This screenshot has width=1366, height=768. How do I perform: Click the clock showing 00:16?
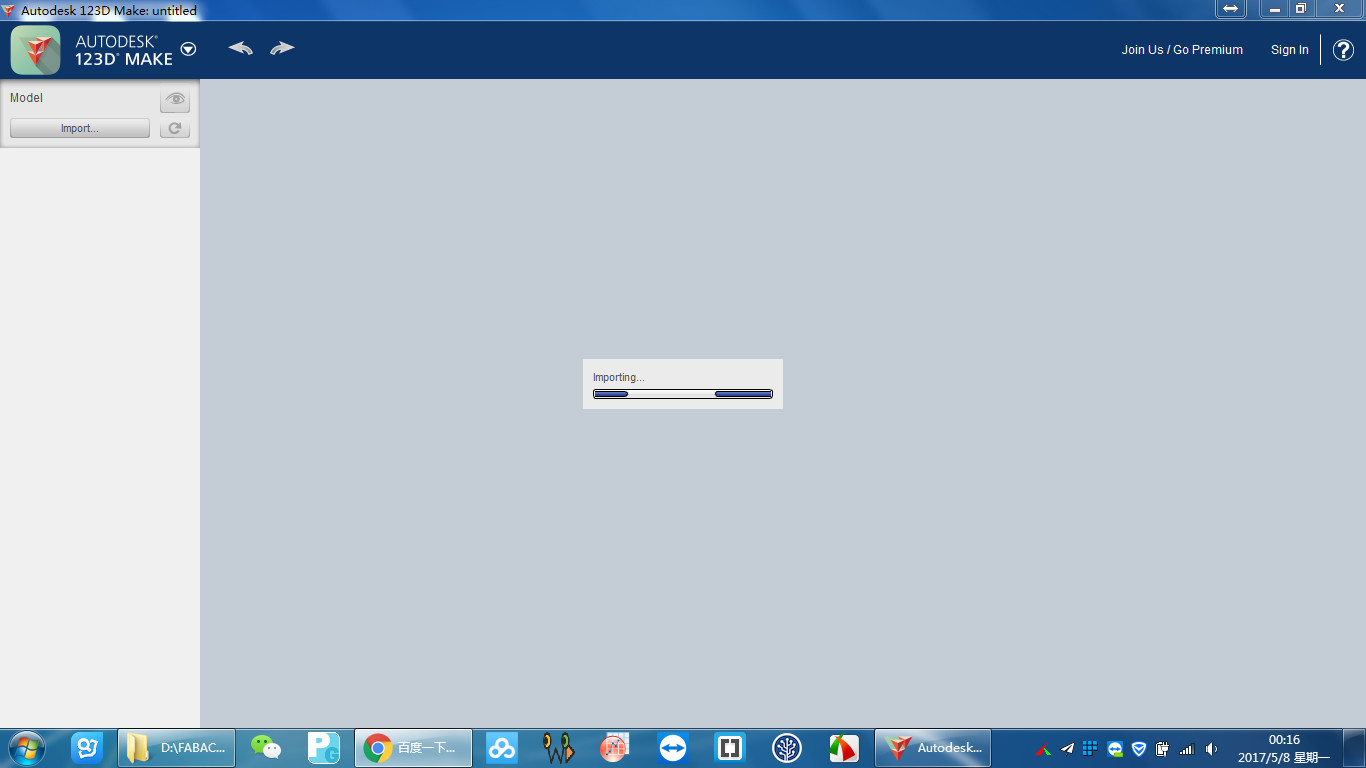pos(1284,740)
